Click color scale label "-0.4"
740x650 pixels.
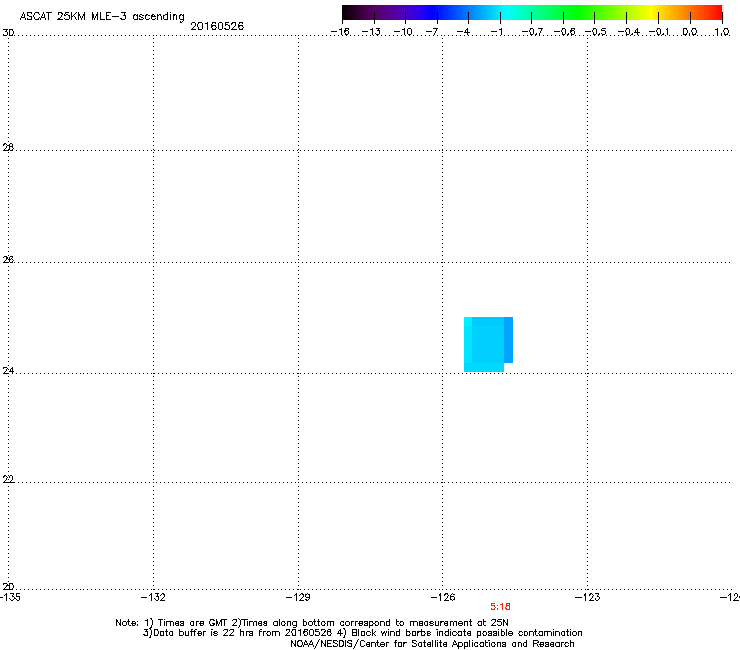click(629, 32)
